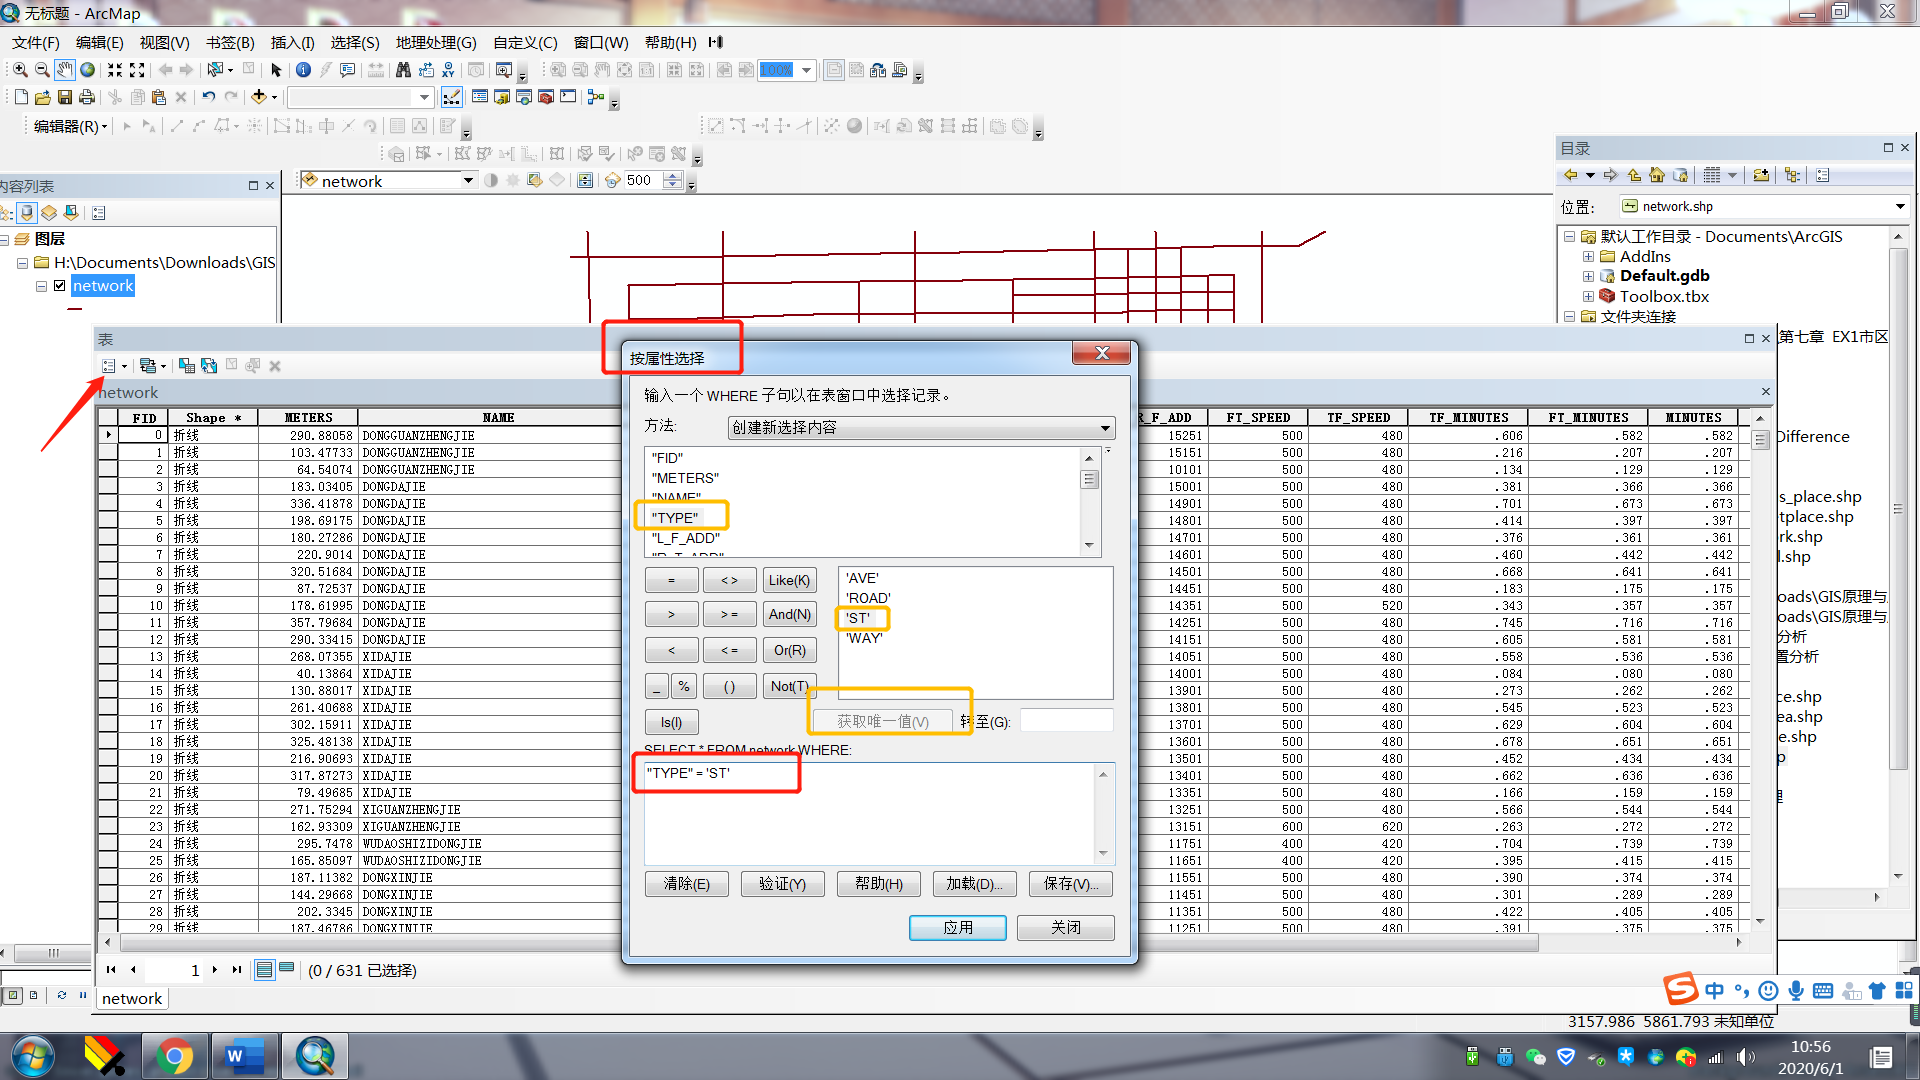Open the Bookmarks menu

pos(230,42)
